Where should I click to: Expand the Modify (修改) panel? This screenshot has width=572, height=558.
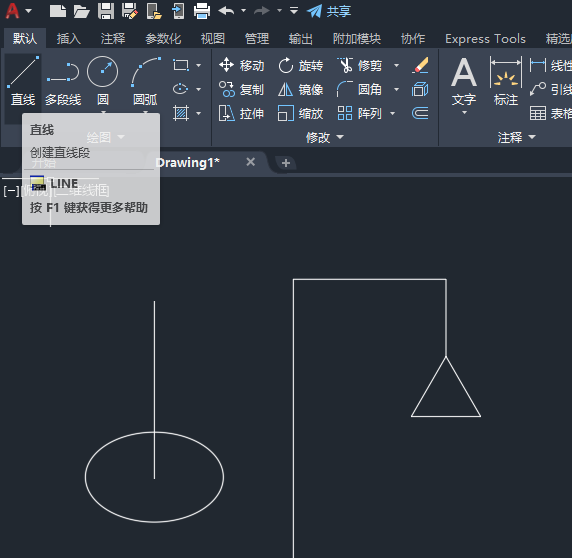(x=325, y=137)
